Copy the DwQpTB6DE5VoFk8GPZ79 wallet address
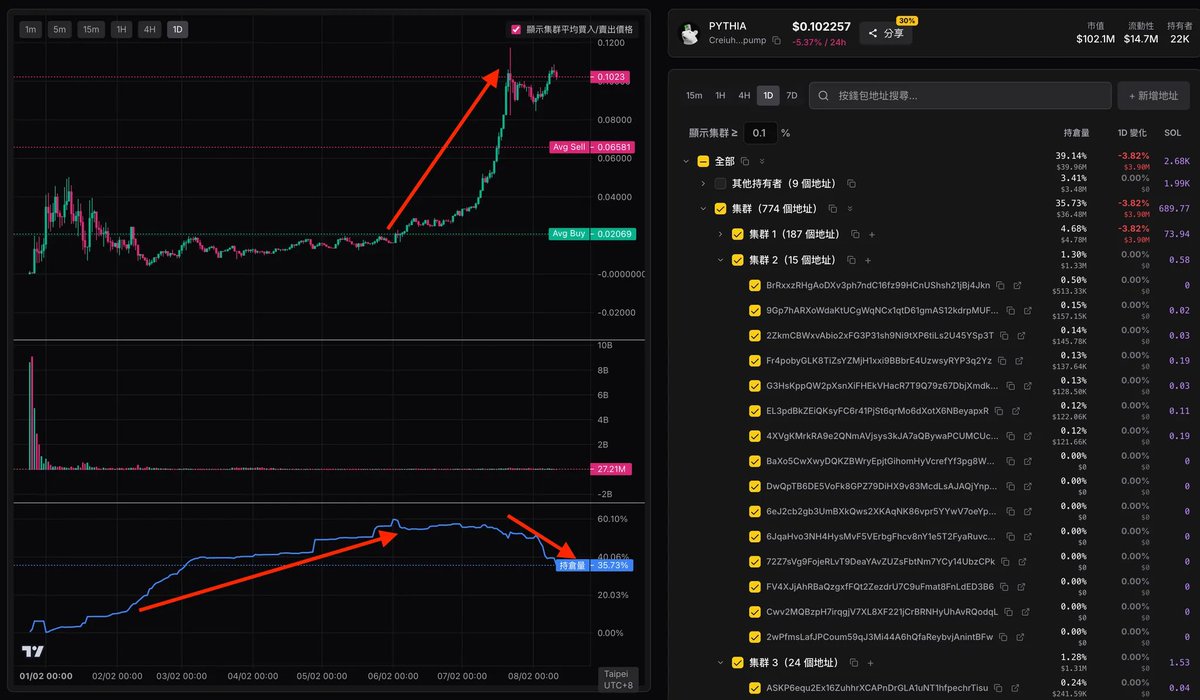 pos(1009,486)
